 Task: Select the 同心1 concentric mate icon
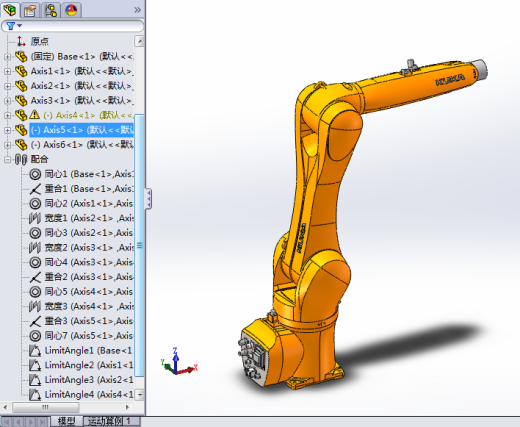click(x=35, y=174)
